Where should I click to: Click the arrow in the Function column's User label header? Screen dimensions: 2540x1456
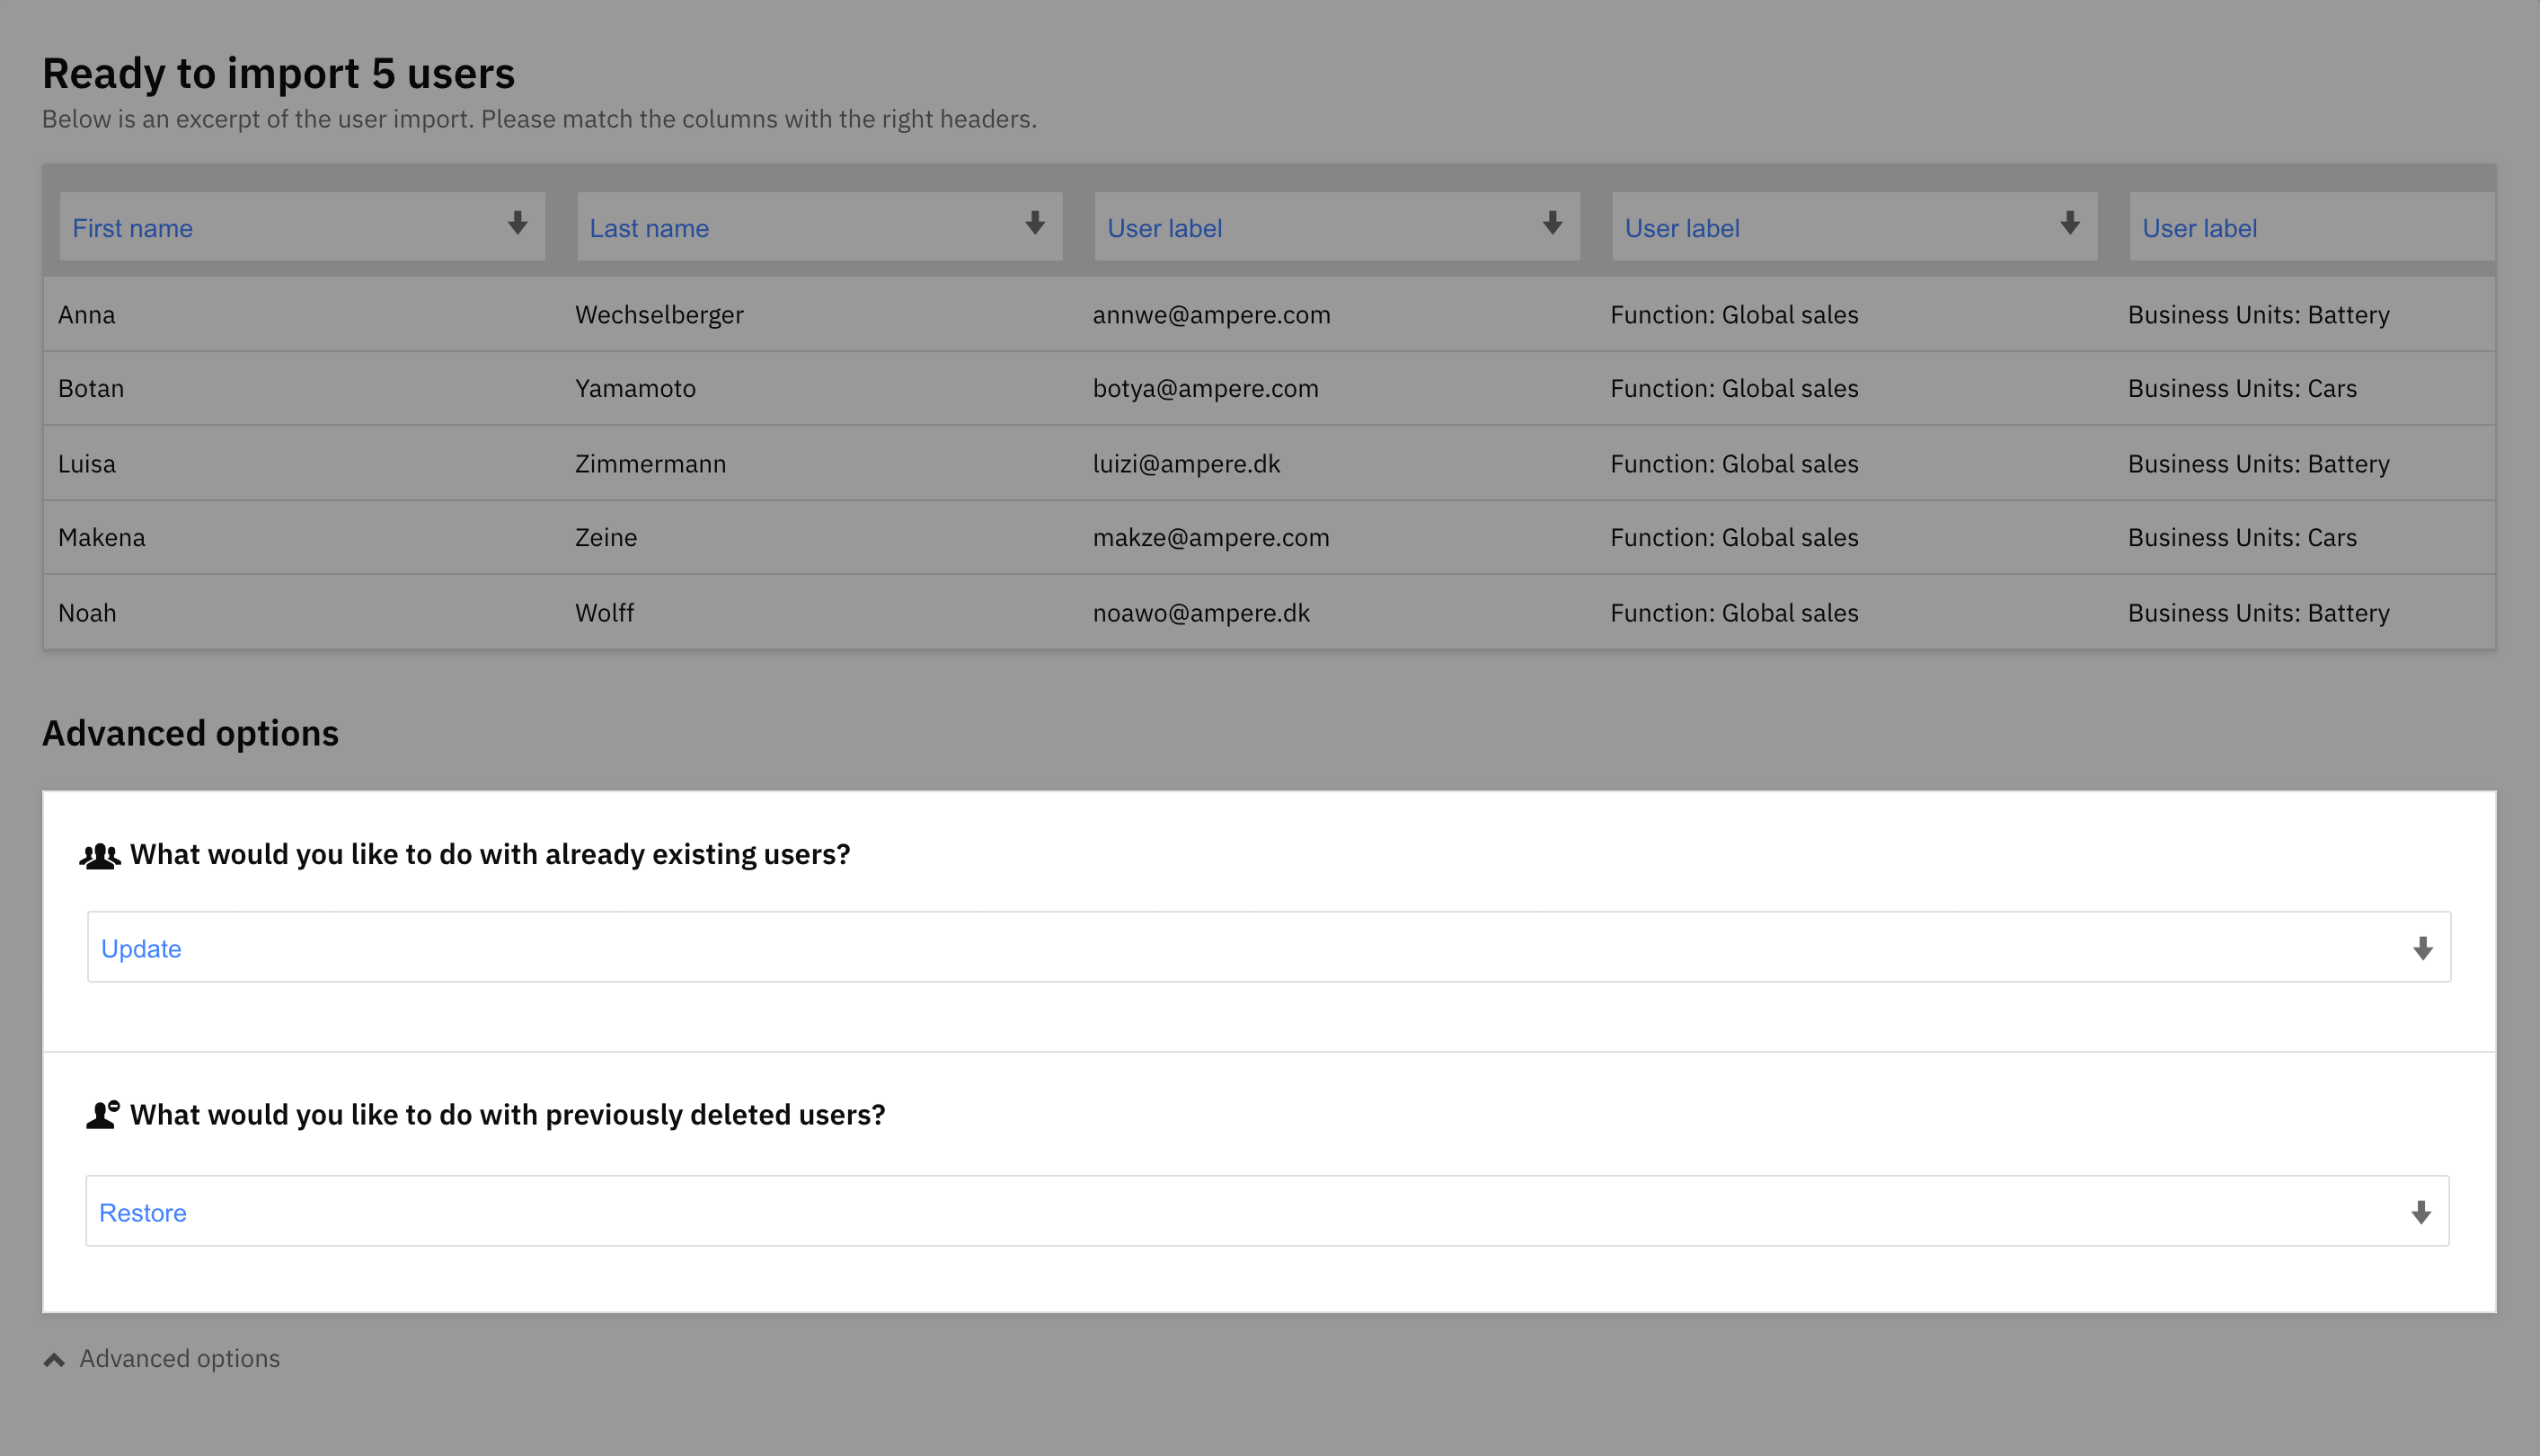[2070, 224]
